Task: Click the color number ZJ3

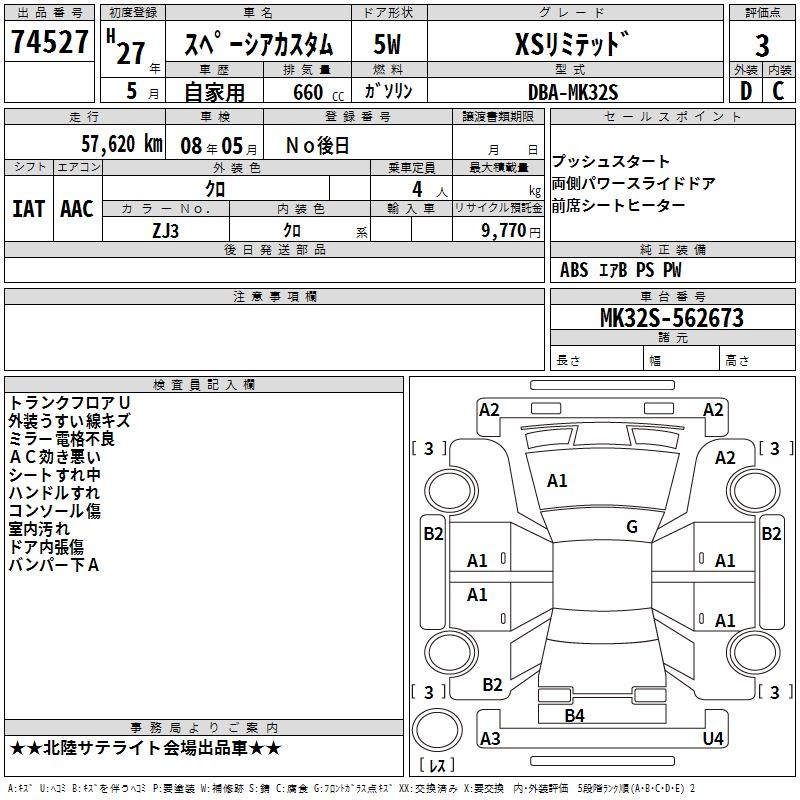Action: click(x=165, y=229)
